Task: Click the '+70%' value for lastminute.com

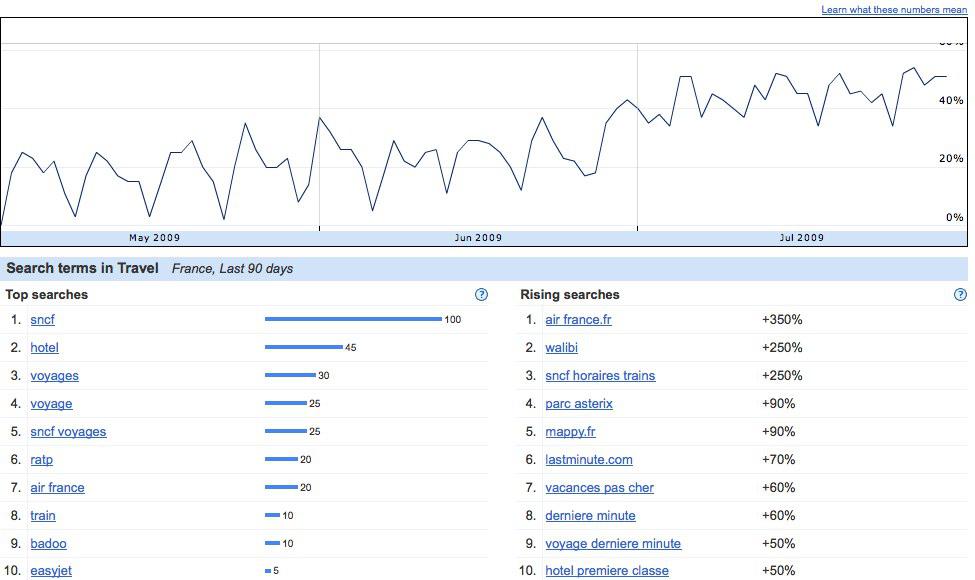Action: [778, 459]
